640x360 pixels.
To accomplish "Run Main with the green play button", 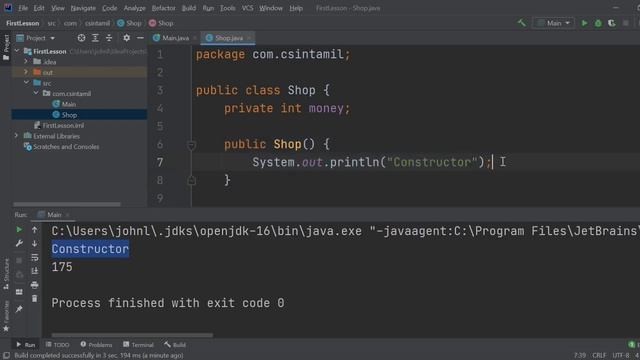I will (584, 23).
